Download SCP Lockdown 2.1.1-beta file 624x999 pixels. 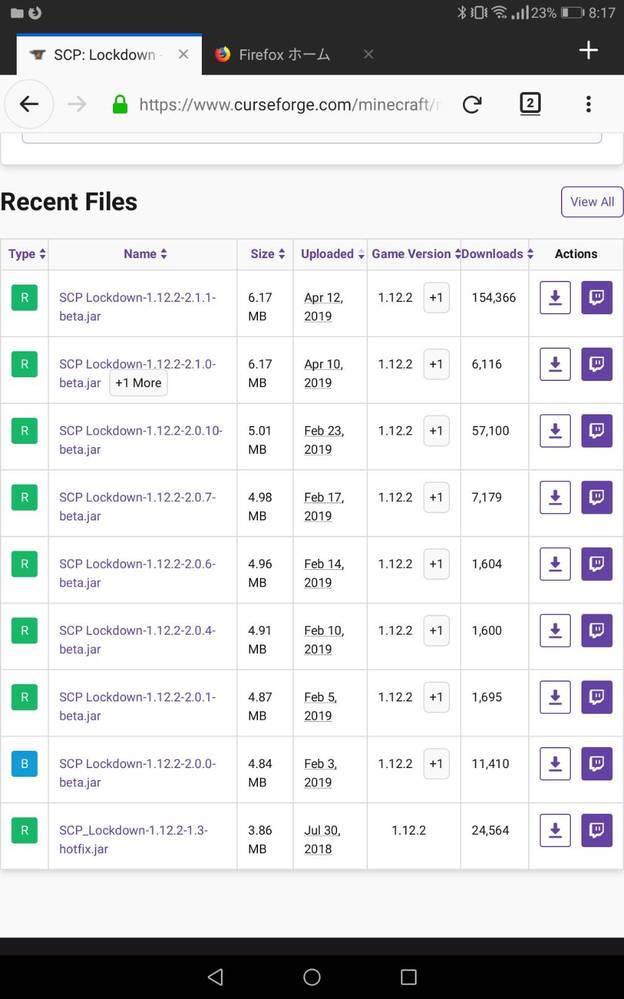click(x=555, y=298)
